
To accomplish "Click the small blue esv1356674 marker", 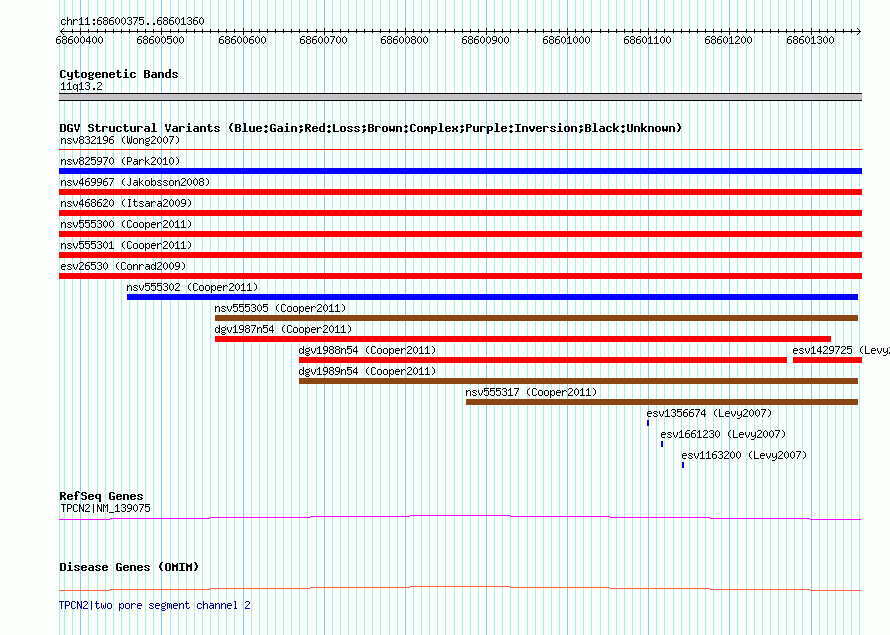I will pos(648,423).
